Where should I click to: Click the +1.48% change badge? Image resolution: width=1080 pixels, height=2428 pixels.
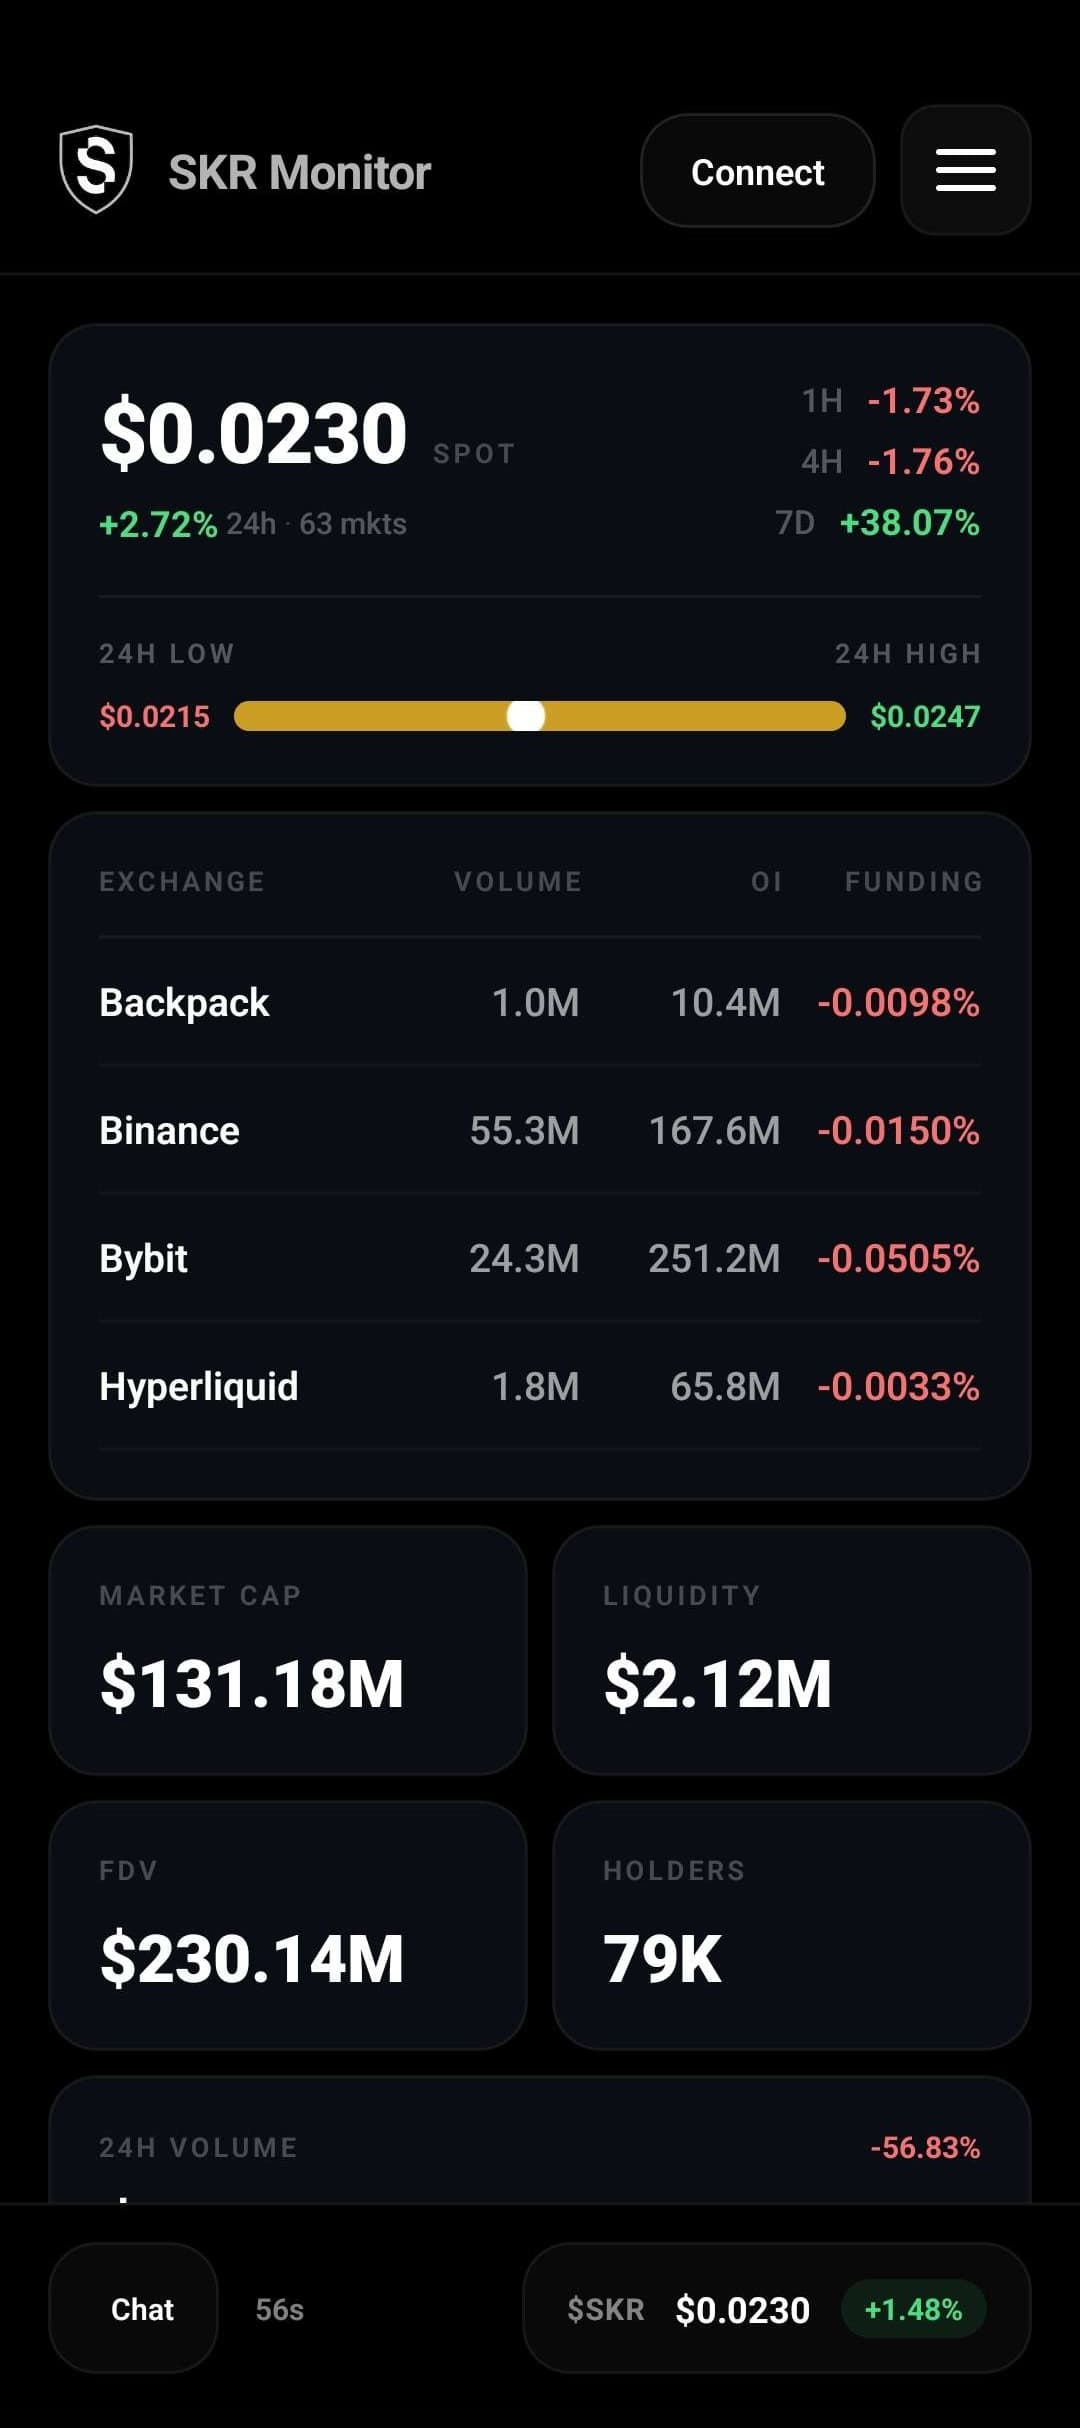coord(913,2309)
